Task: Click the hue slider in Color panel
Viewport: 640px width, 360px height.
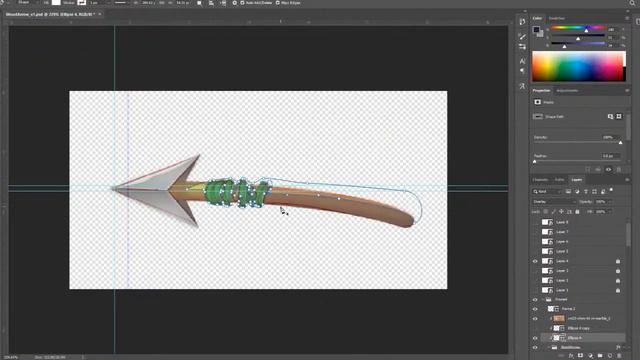Action: point(578,28)
